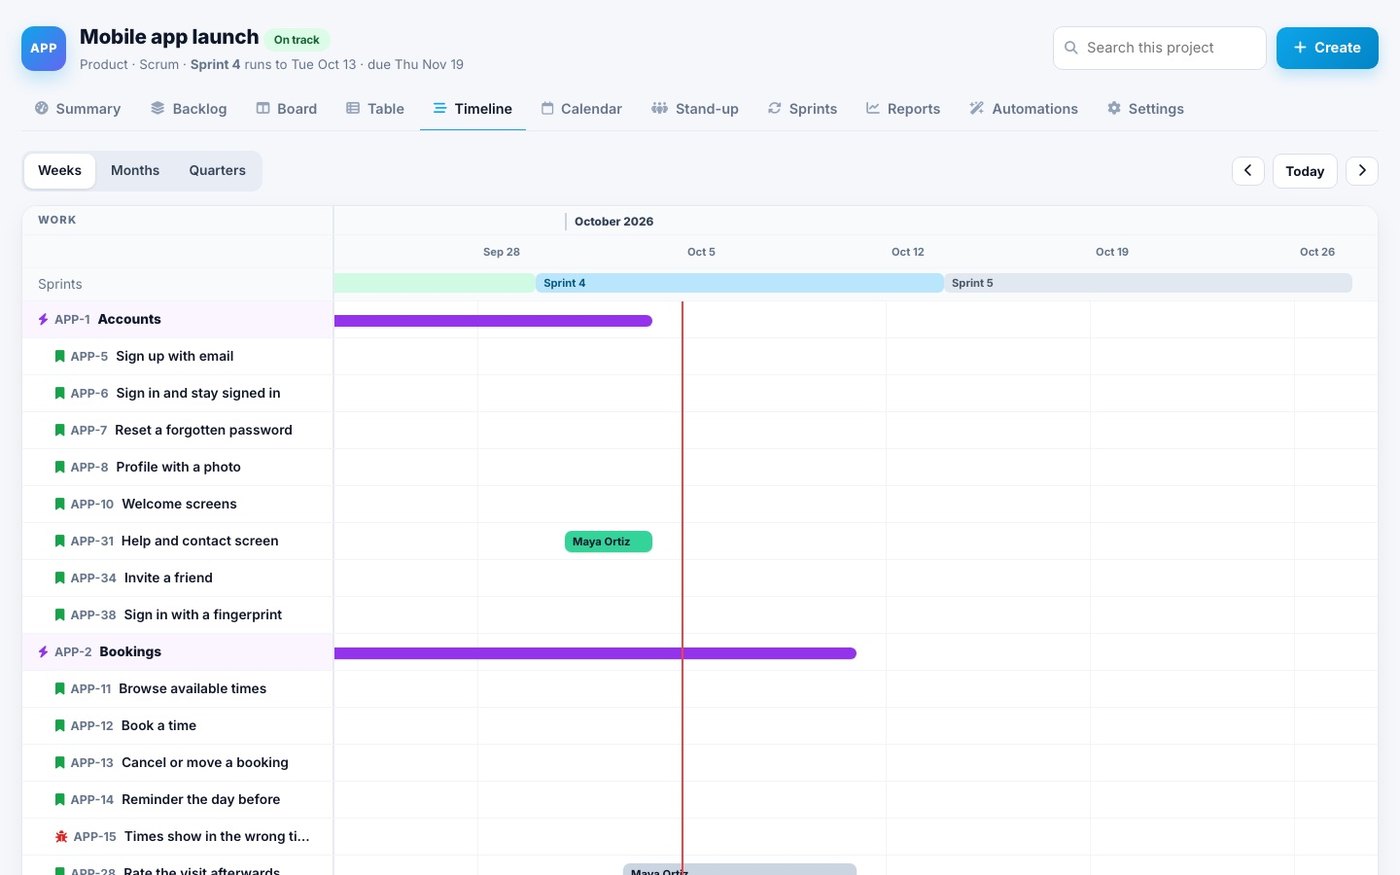Viewport: 1400px width, 875px height.
Task: Click the Create button
Action: click(x=1327, y=48)
